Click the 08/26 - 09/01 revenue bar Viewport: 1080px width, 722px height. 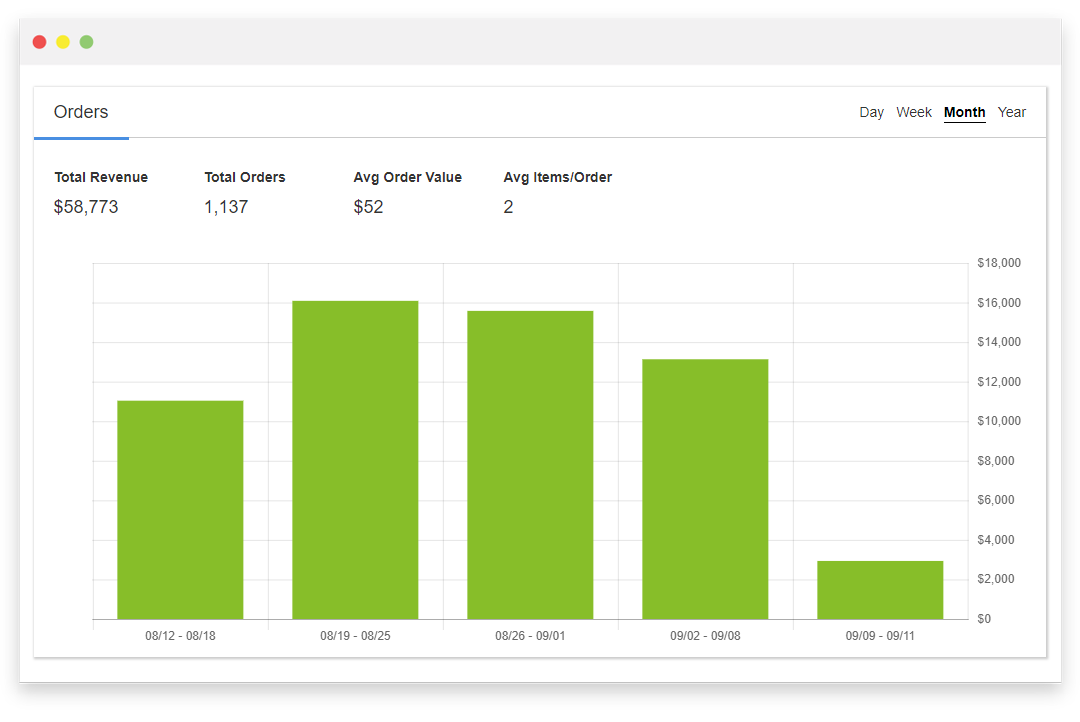tap(530, 465)
